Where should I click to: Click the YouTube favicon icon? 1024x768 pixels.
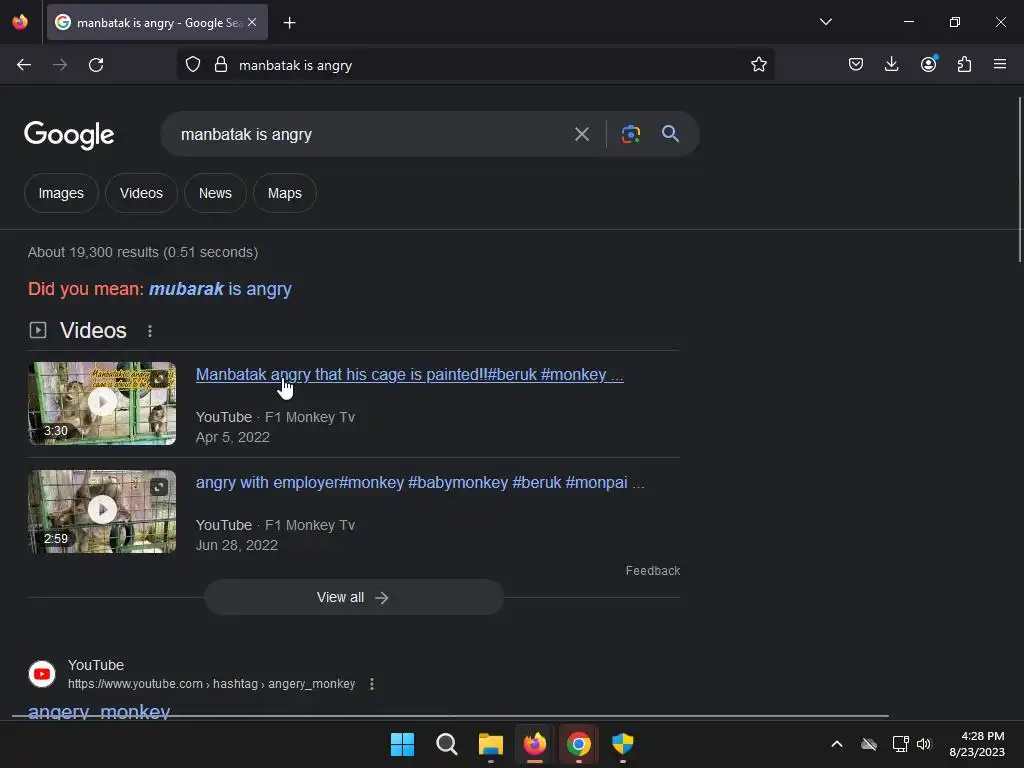(42, 674)
